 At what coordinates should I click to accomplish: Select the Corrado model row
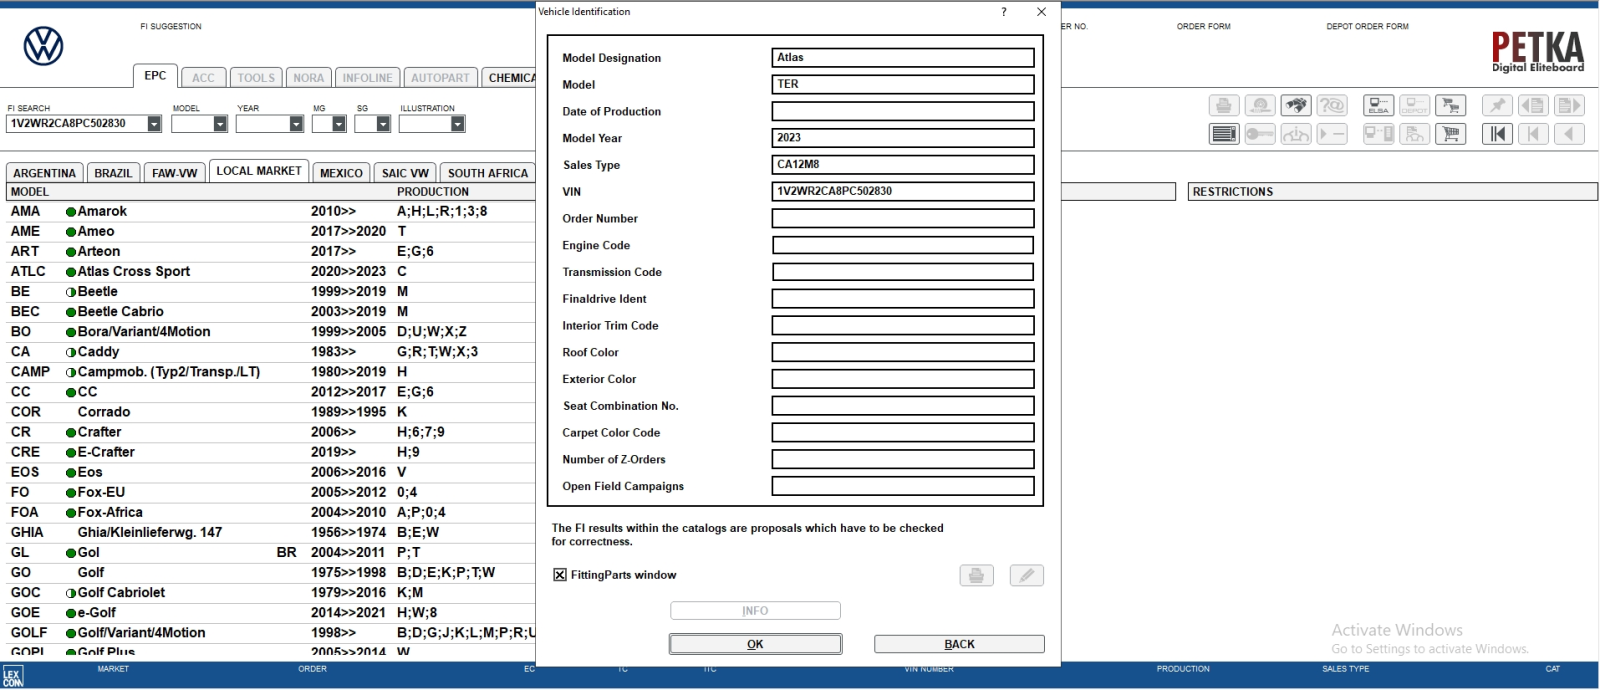270,412
